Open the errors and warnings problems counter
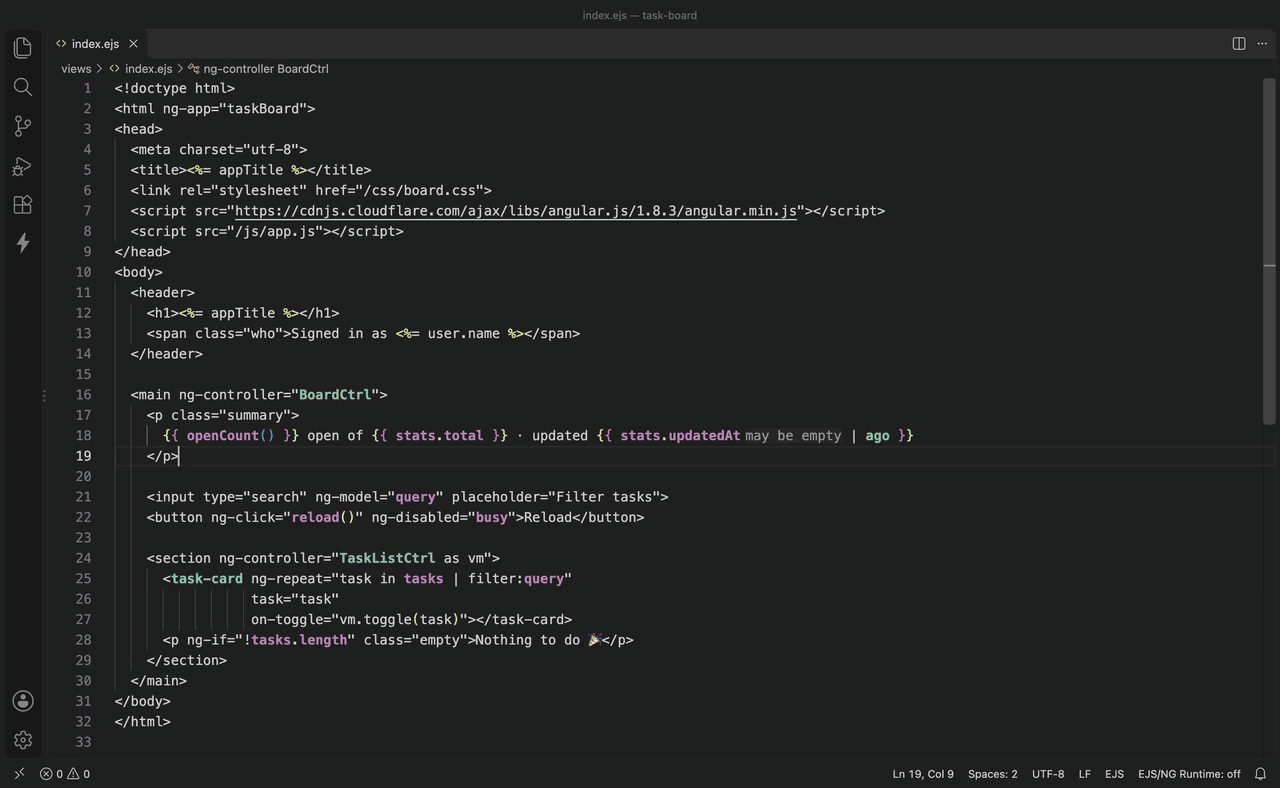1280x788 pixels. [x=65, y=774]
